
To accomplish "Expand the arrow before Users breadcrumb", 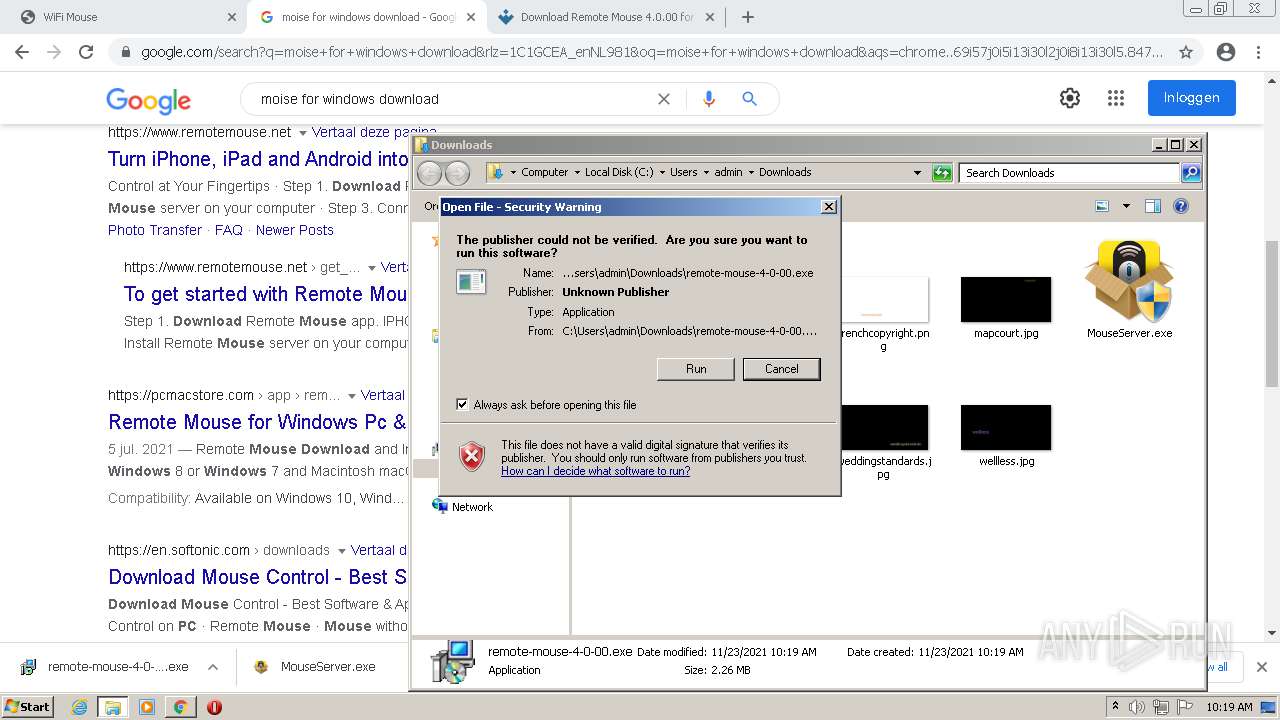I will pyautogui.click(x=661, y=172).
